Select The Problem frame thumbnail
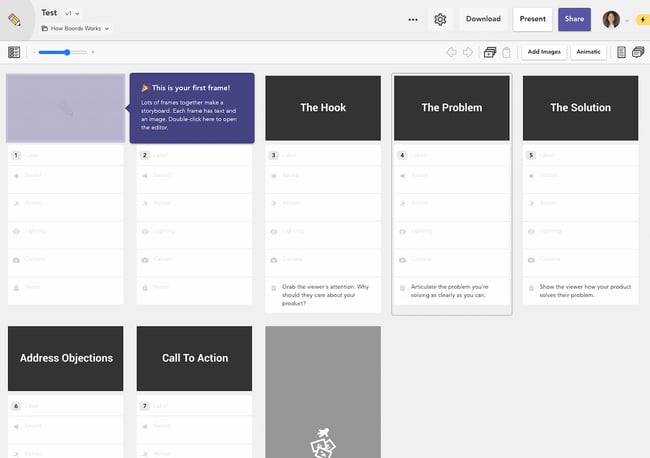 pyautogui.click(x=451, y=108)
